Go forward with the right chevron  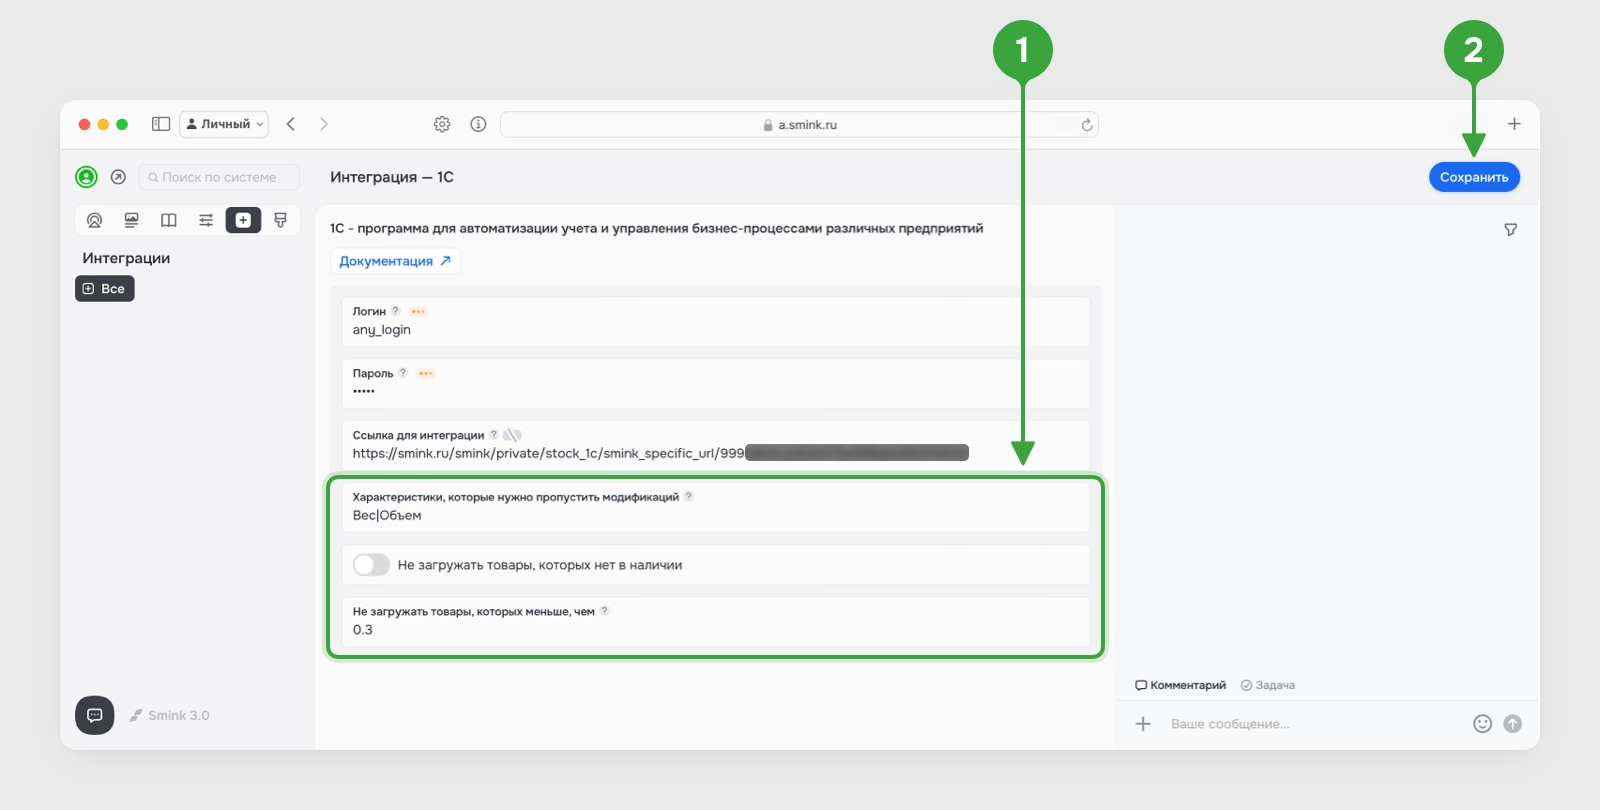coord(324,124)
